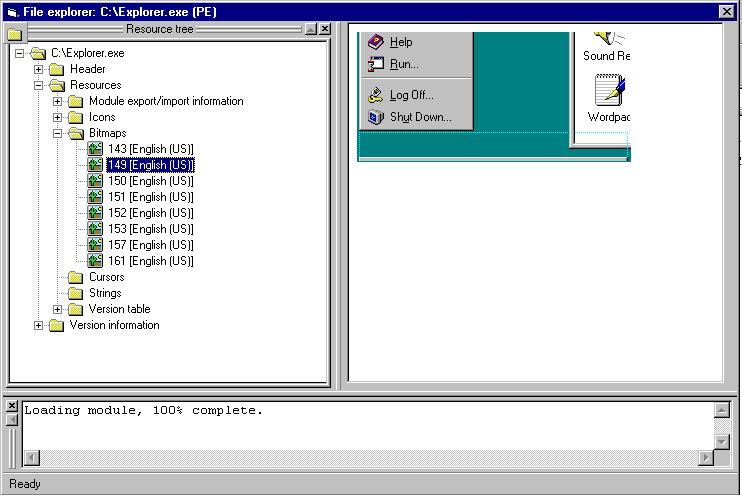Select the bitmap icon for resource 143
Screen dimensions: 742x499
[96, 149]
